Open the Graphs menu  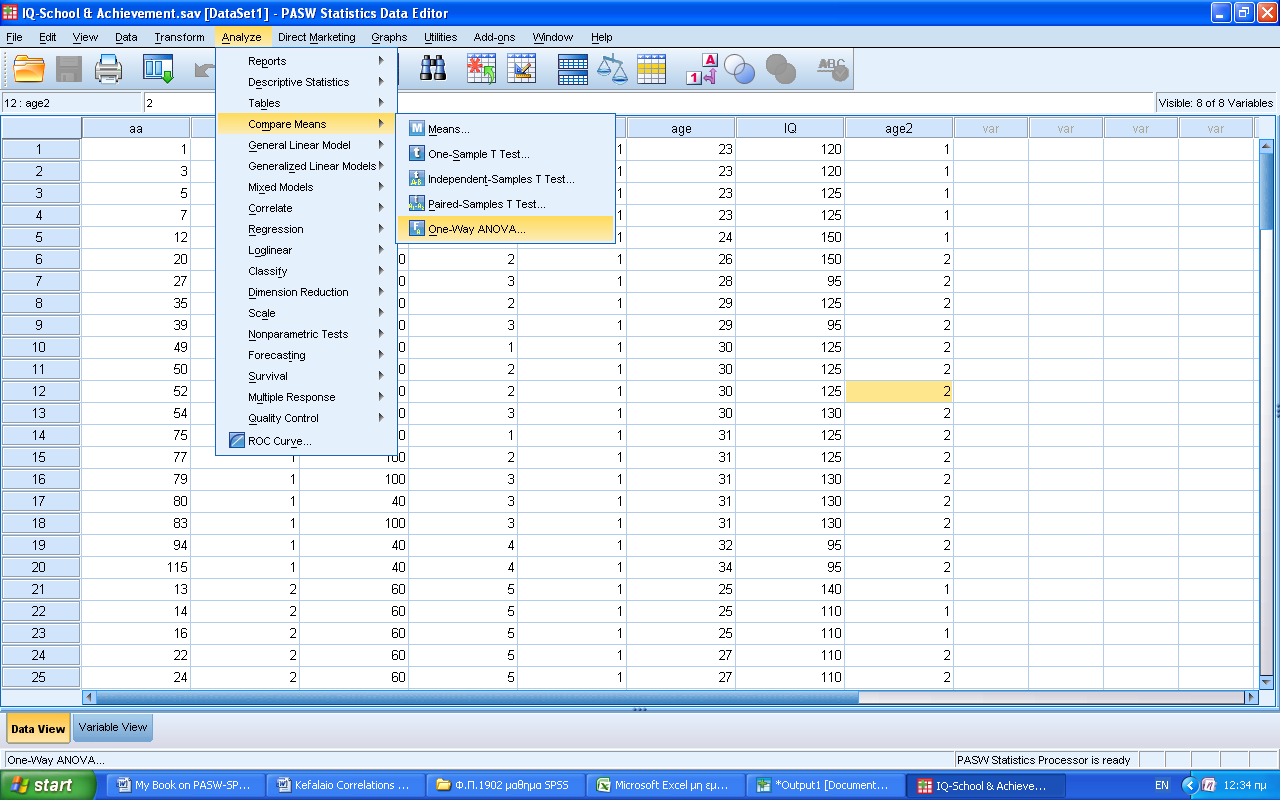pos(389,37)
